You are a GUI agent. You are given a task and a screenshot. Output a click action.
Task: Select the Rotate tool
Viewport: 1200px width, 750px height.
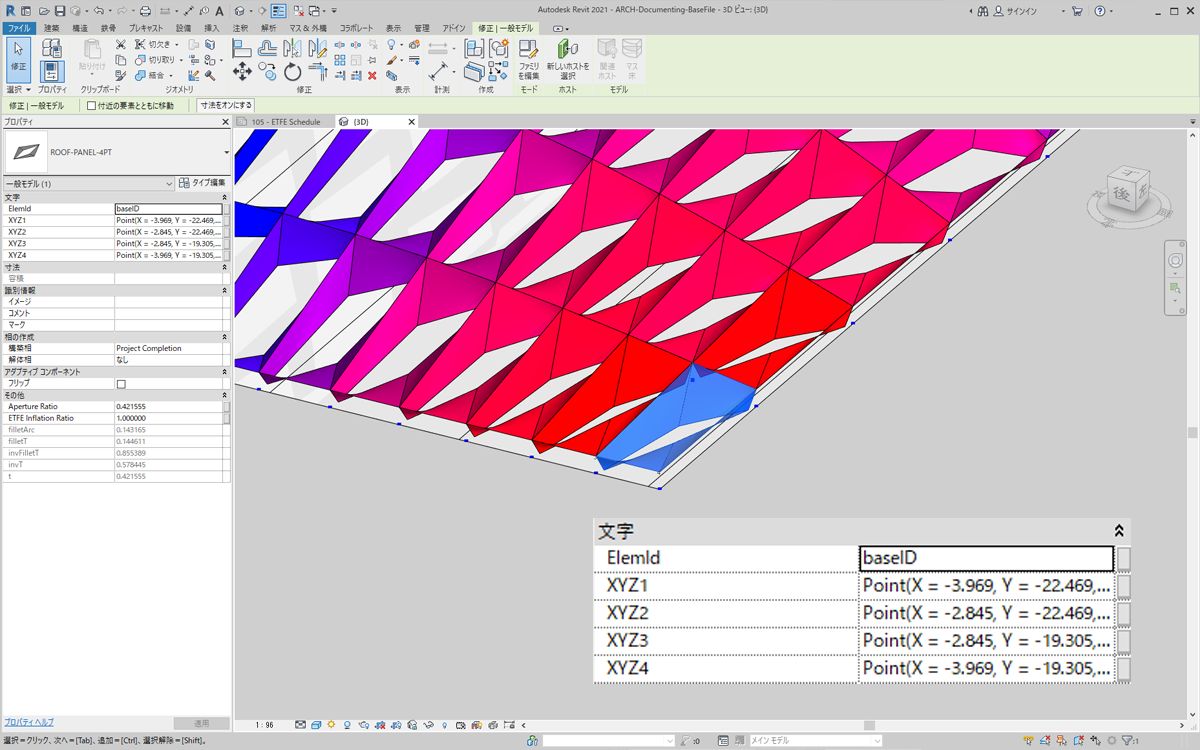pos(293,71)
